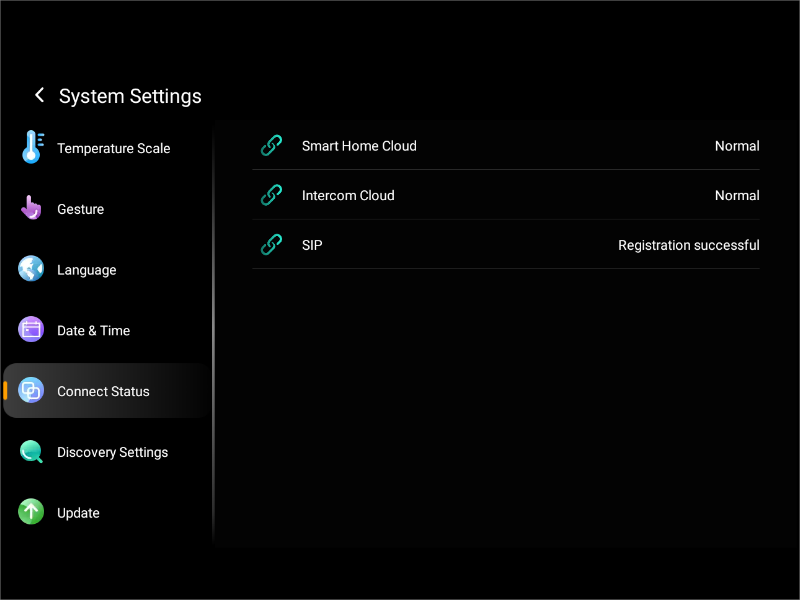This screenshot has height=600, width=800.
Task: Click the SIP link icon
Action: pos(271,245)
